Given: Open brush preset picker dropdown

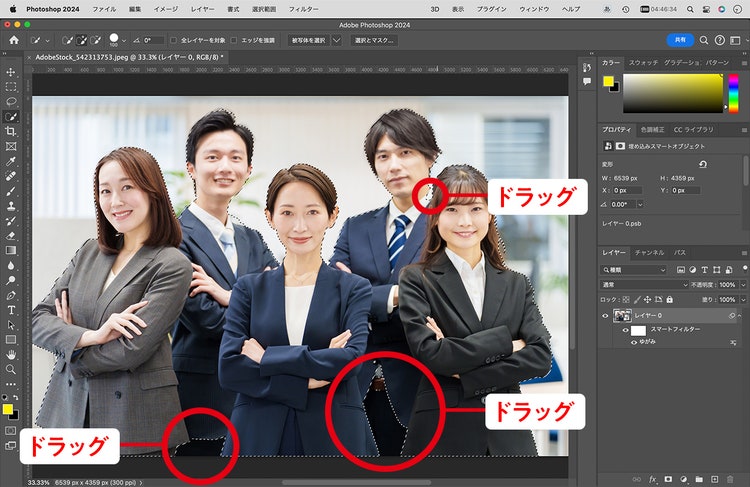Looking at the screenshot, I should pyautogui.click(x=123, y=40).
